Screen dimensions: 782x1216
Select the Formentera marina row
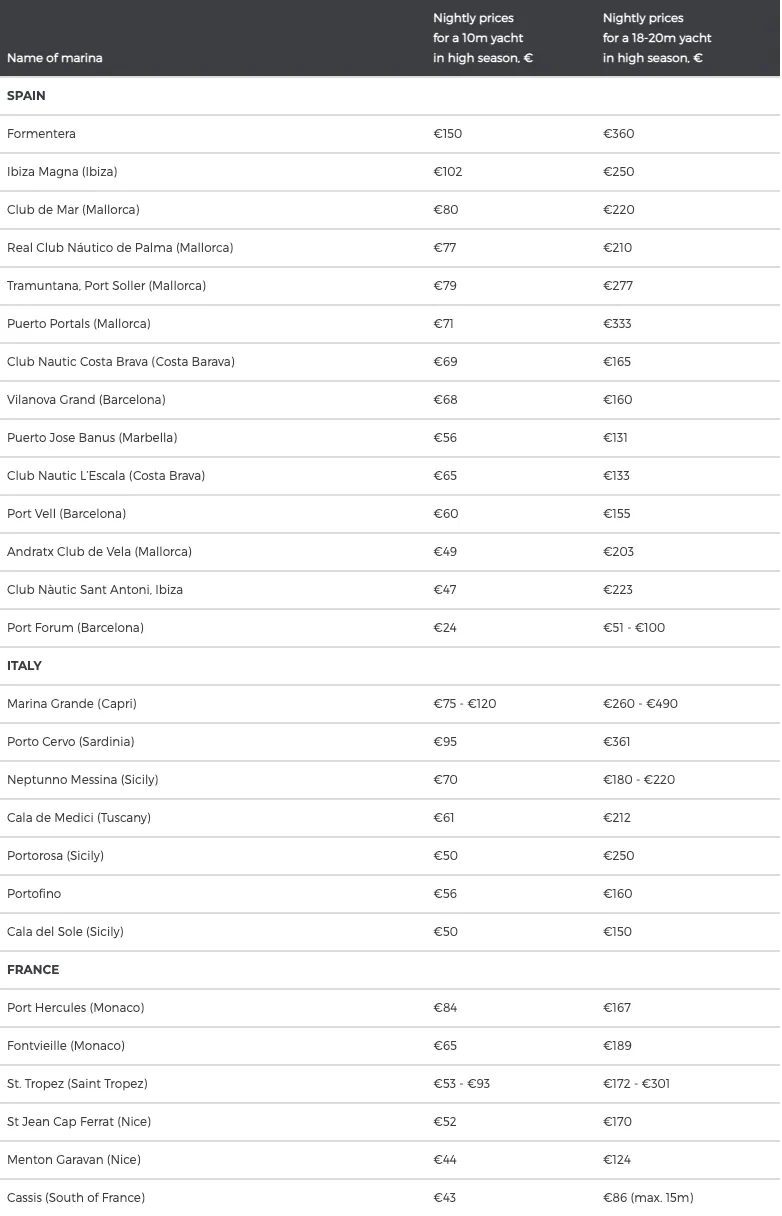click(x=390, y=134)
